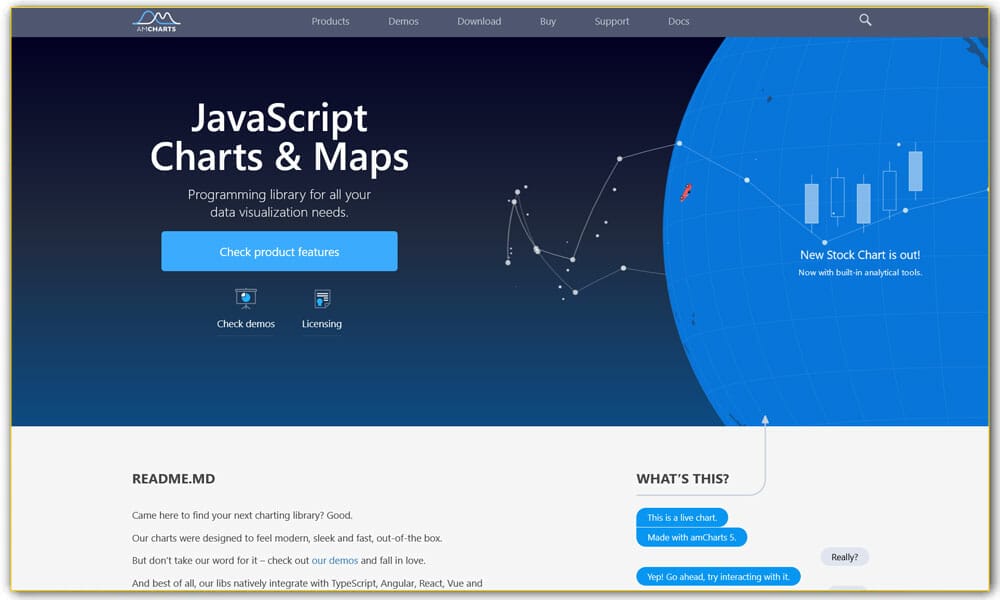
Task: Click the presentation icon above Check demos
Action: point(245,298)
